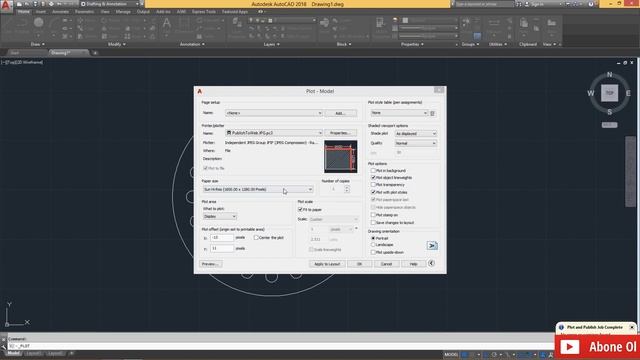This screenshot has width=640, height=360.
Task: Open the Plot style table dropdown
Action: [399, 113]
